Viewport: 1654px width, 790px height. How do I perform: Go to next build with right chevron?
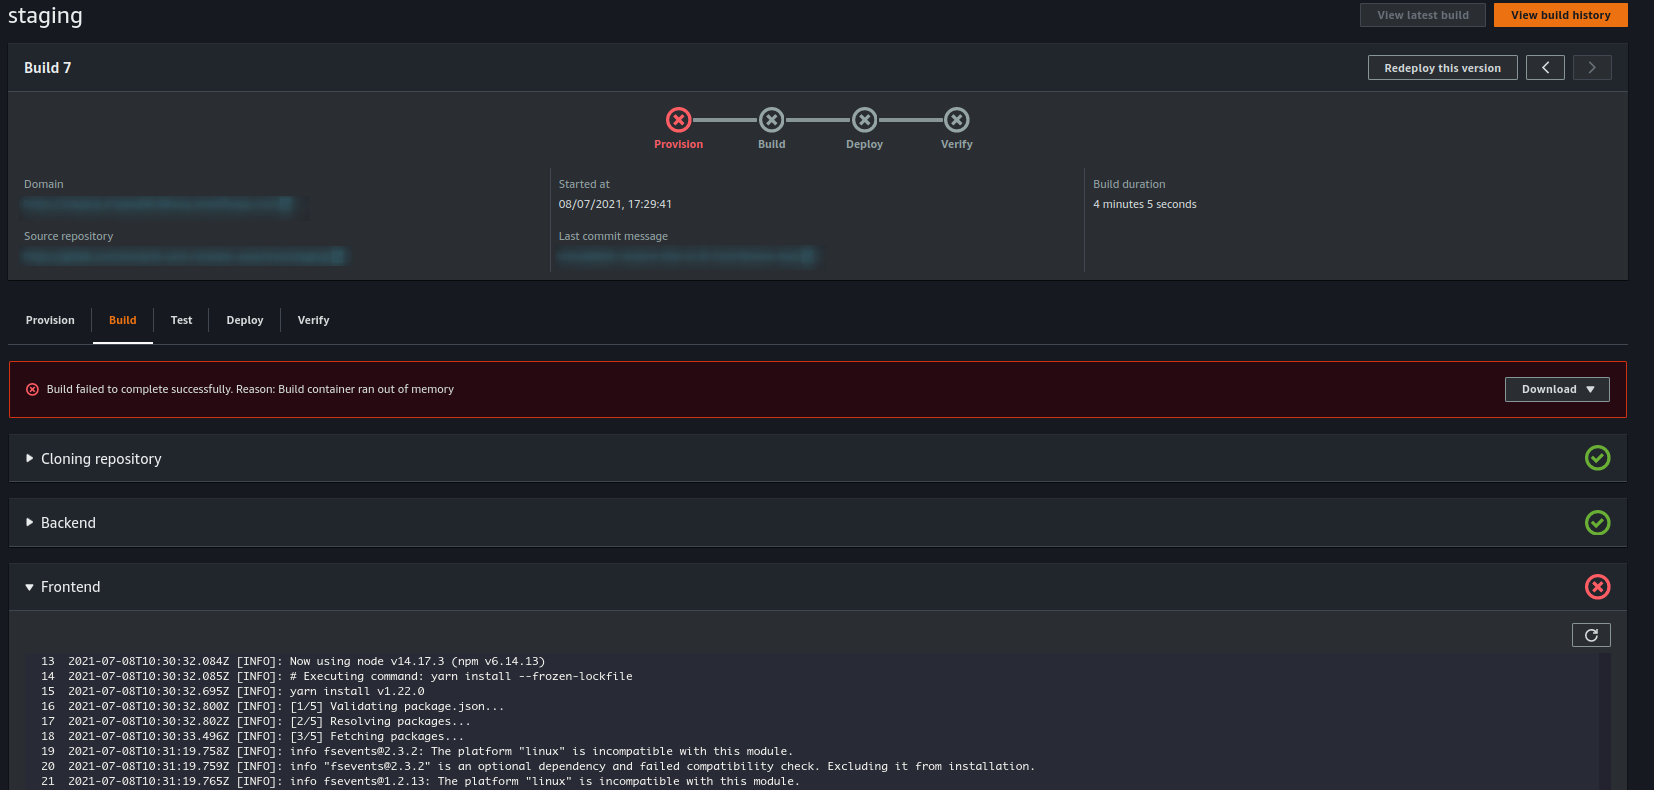coord(1592,68)
